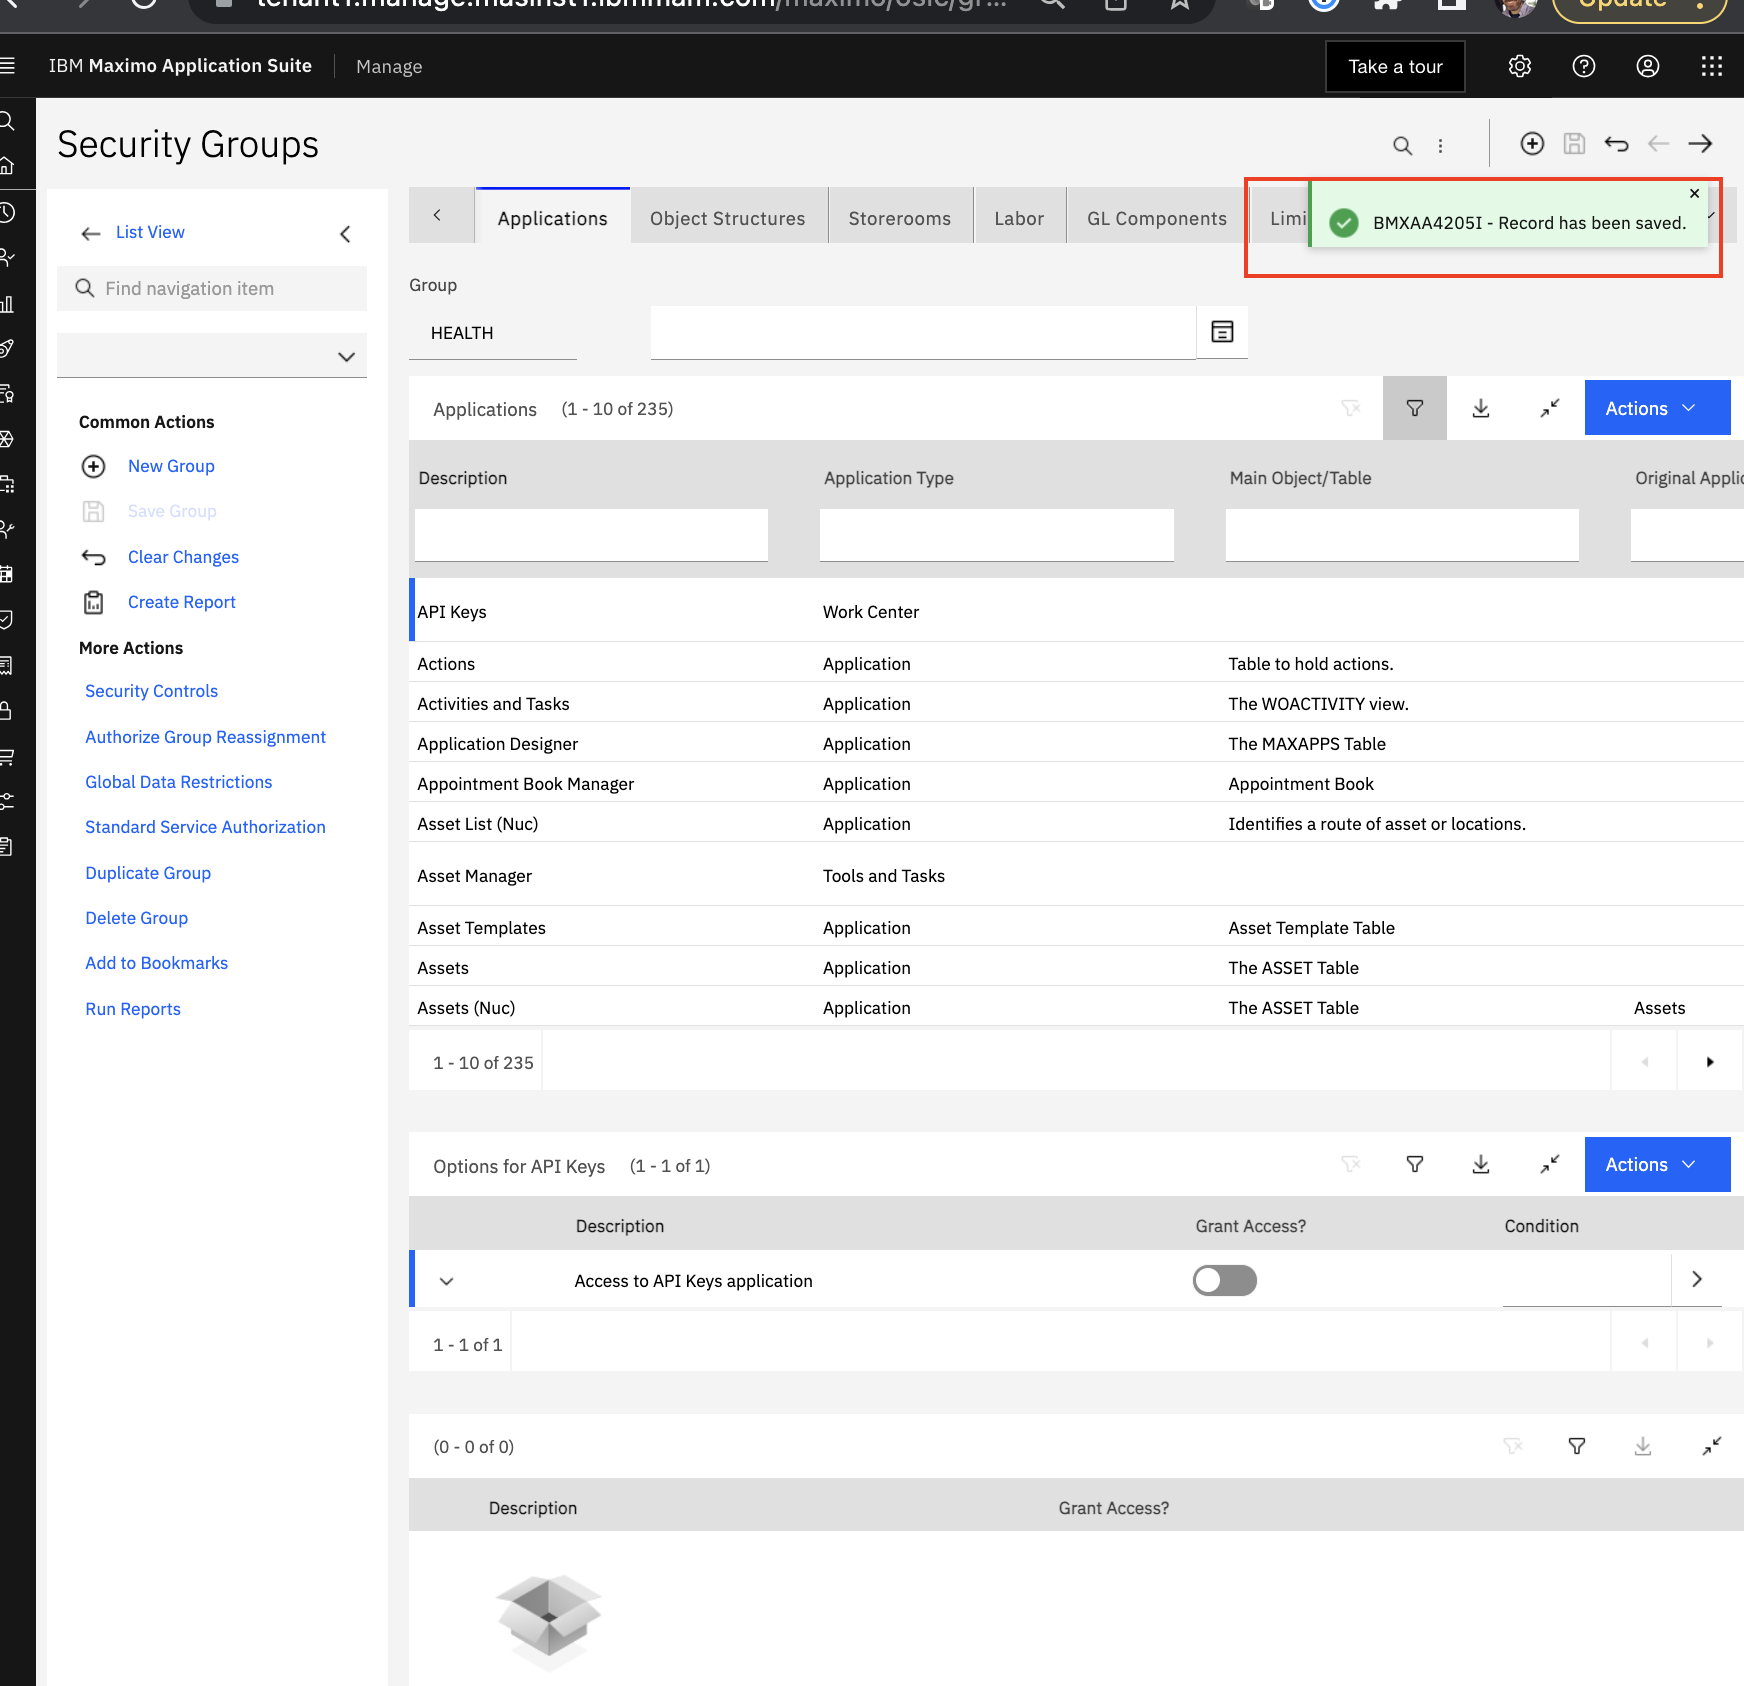Click the new record plus toolbar icon
The height and width of the screenshot is (1686, 1744).
[1531, 144]
